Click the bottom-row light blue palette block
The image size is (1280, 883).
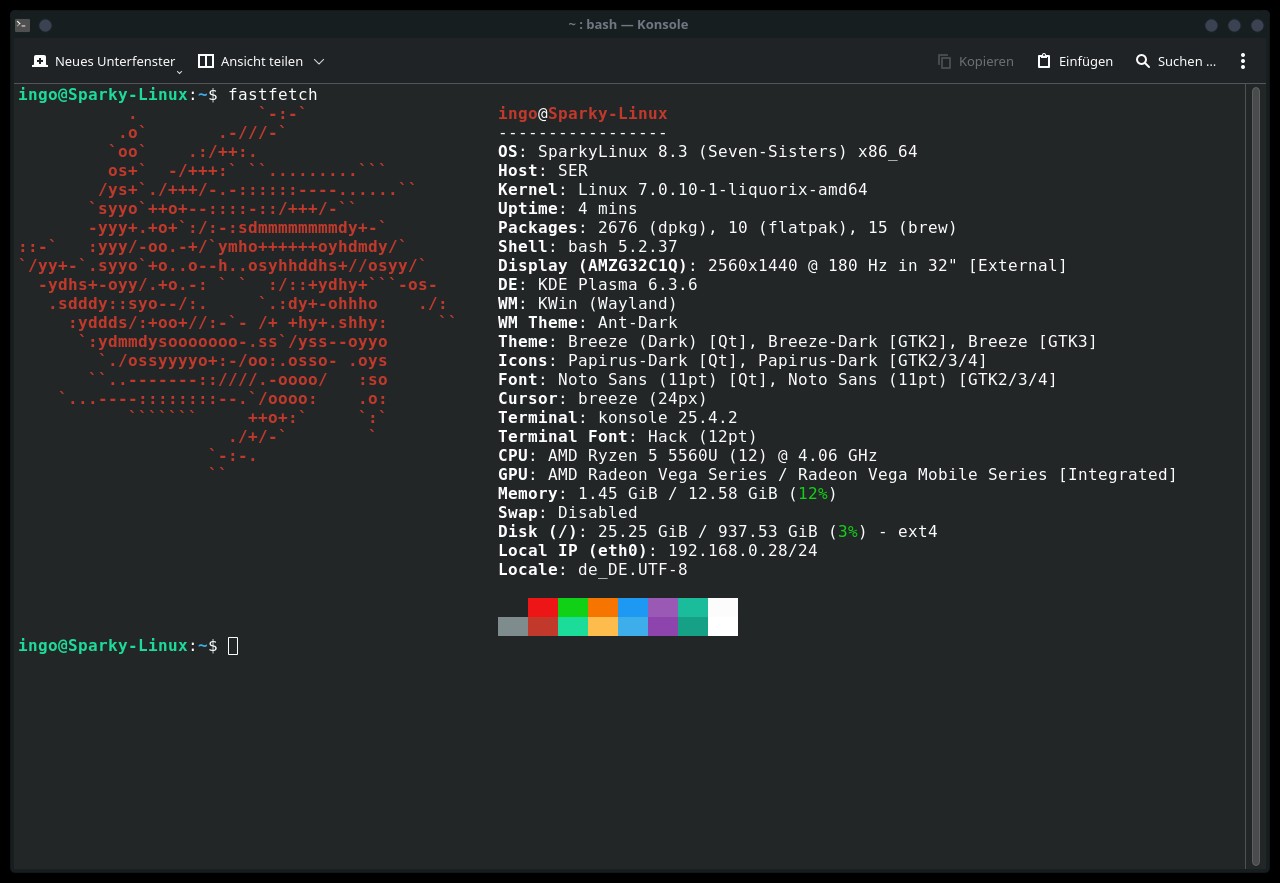click(x=633, y=626)
